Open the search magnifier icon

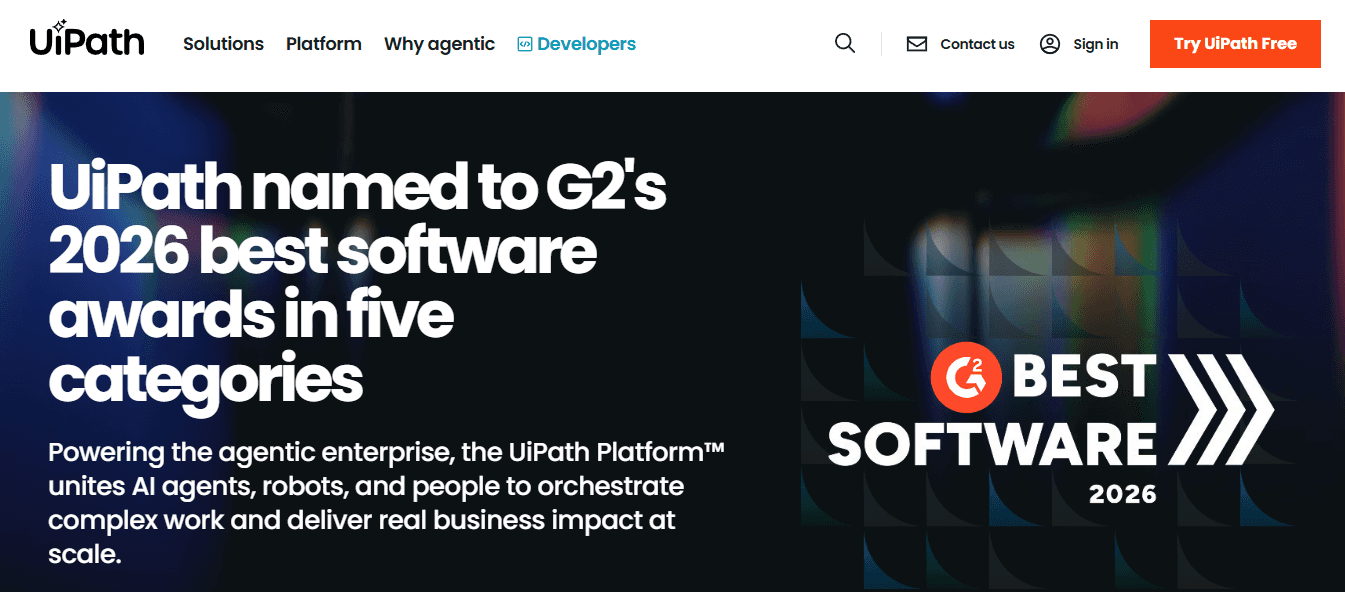[x=845, y=44]
